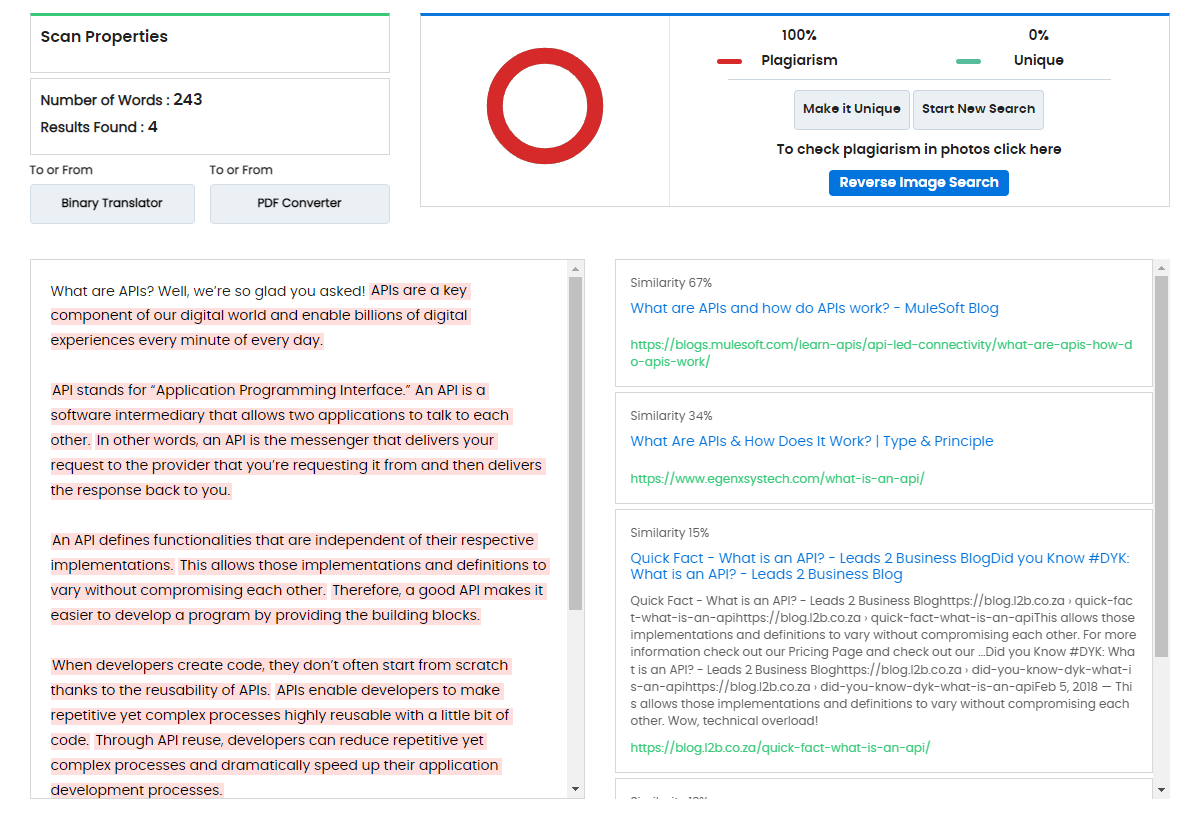The width and height of the screenshot is (1199, 821).
Task: Click 'Results Found : 4' text
Action: tap(99, 127)
